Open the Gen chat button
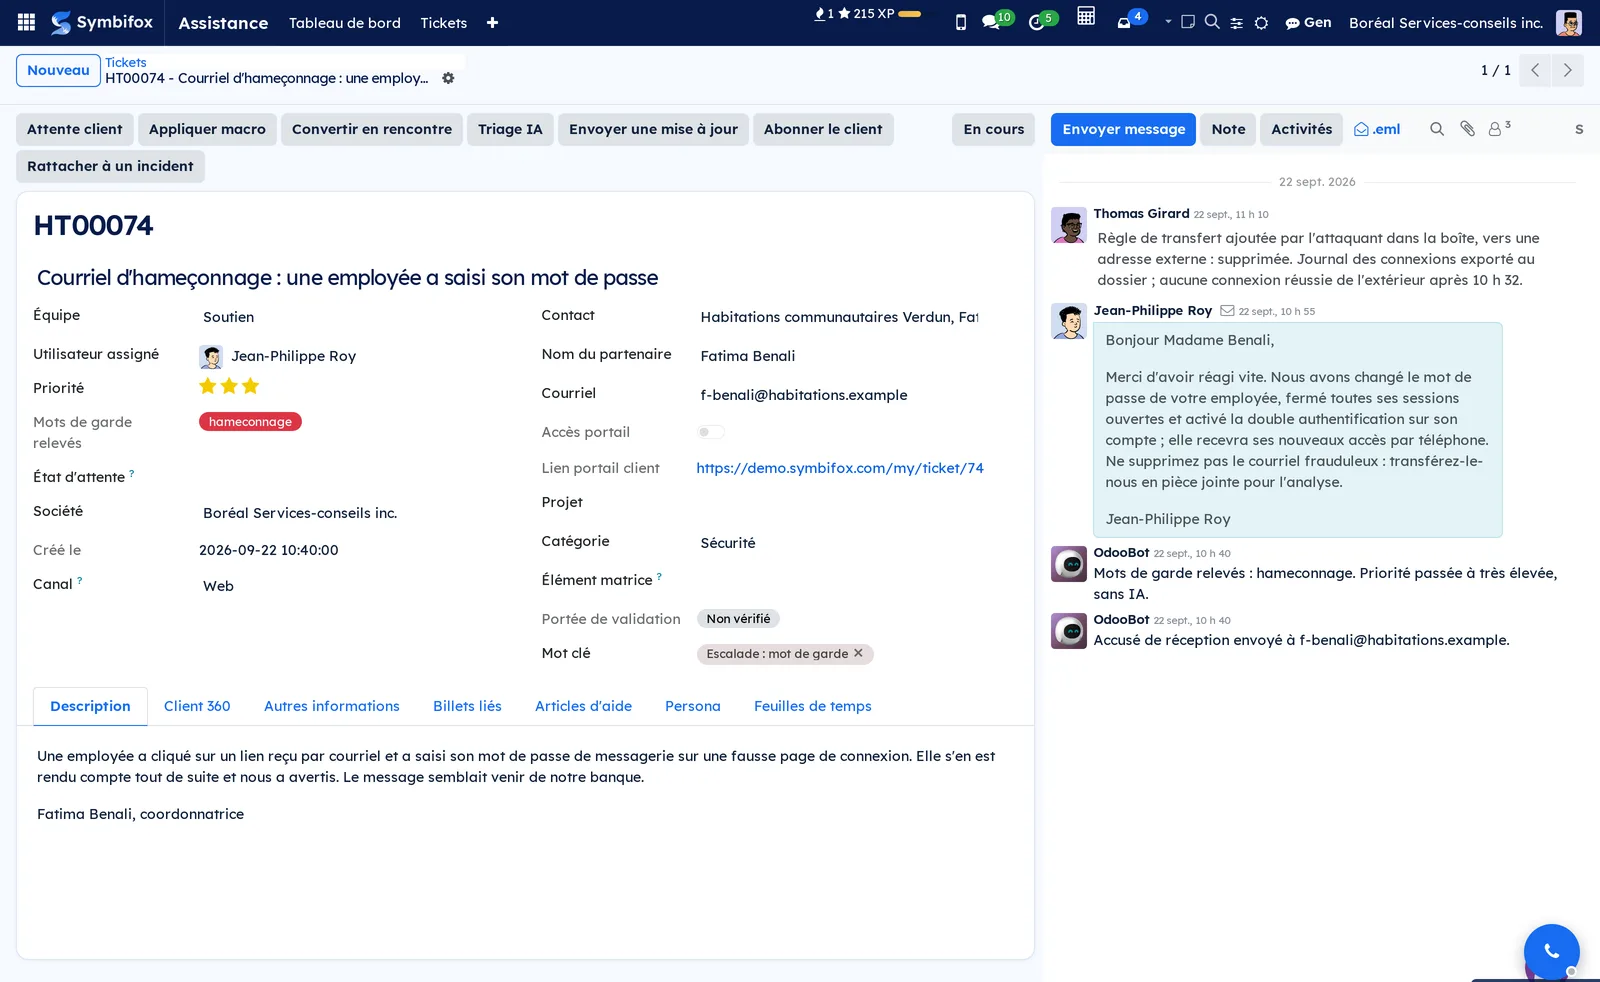 tap(1308, 22)
